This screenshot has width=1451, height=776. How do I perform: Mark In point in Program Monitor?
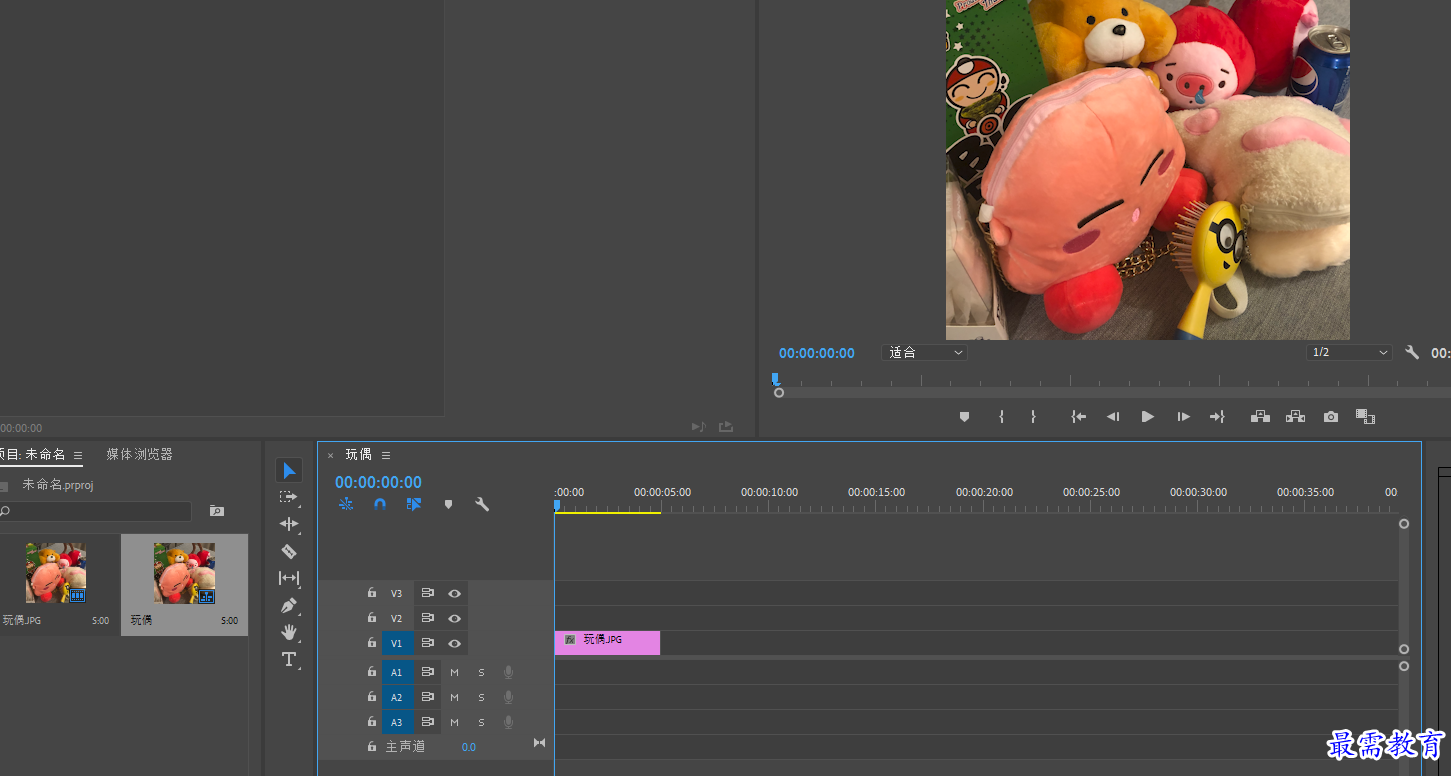(x=1001, y=417)
